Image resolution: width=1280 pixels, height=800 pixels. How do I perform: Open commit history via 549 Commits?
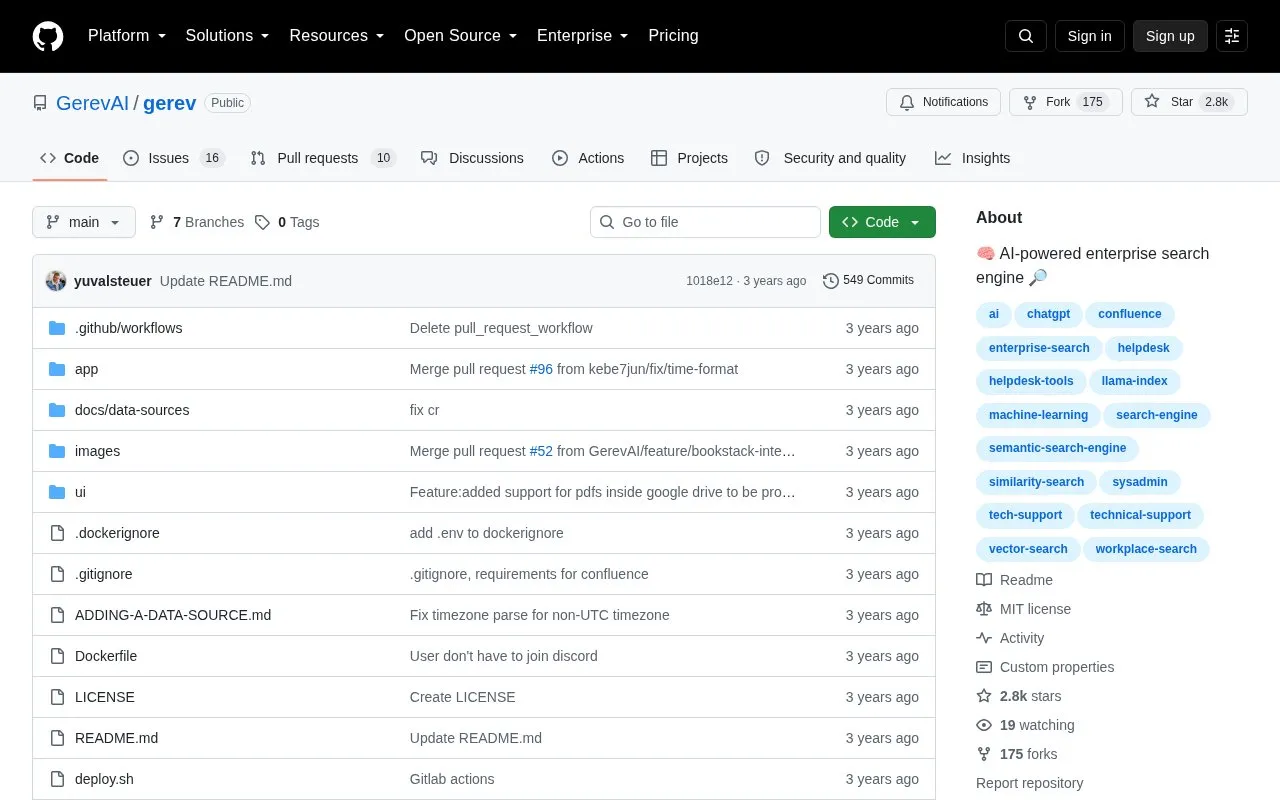868,281
